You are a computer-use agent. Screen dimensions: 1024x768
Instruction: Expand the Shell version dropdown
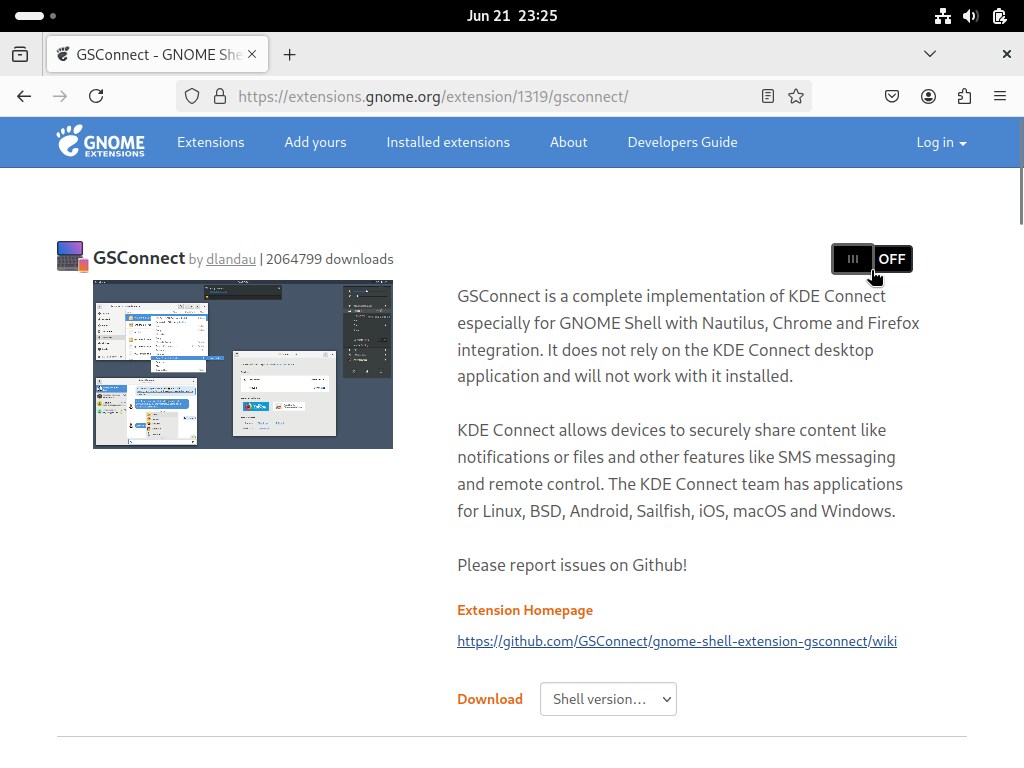point(608,699)
